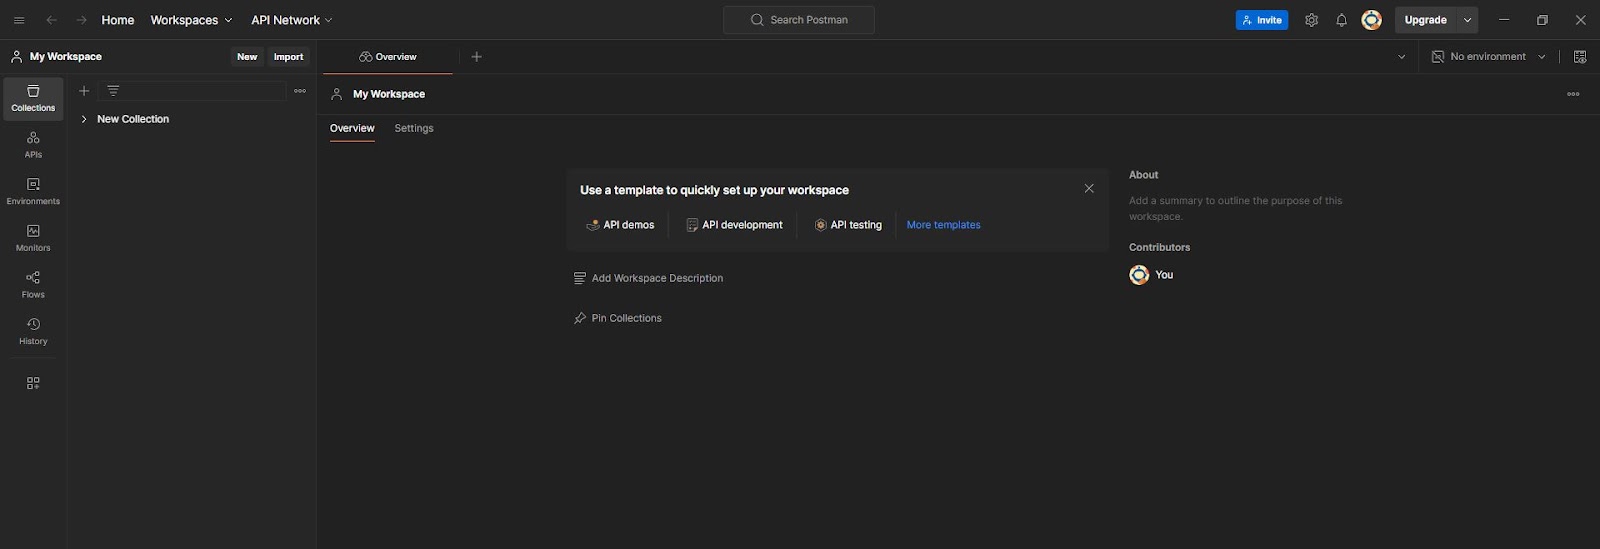
Task: Click the About summary placeholder text
Action: 1236,208
